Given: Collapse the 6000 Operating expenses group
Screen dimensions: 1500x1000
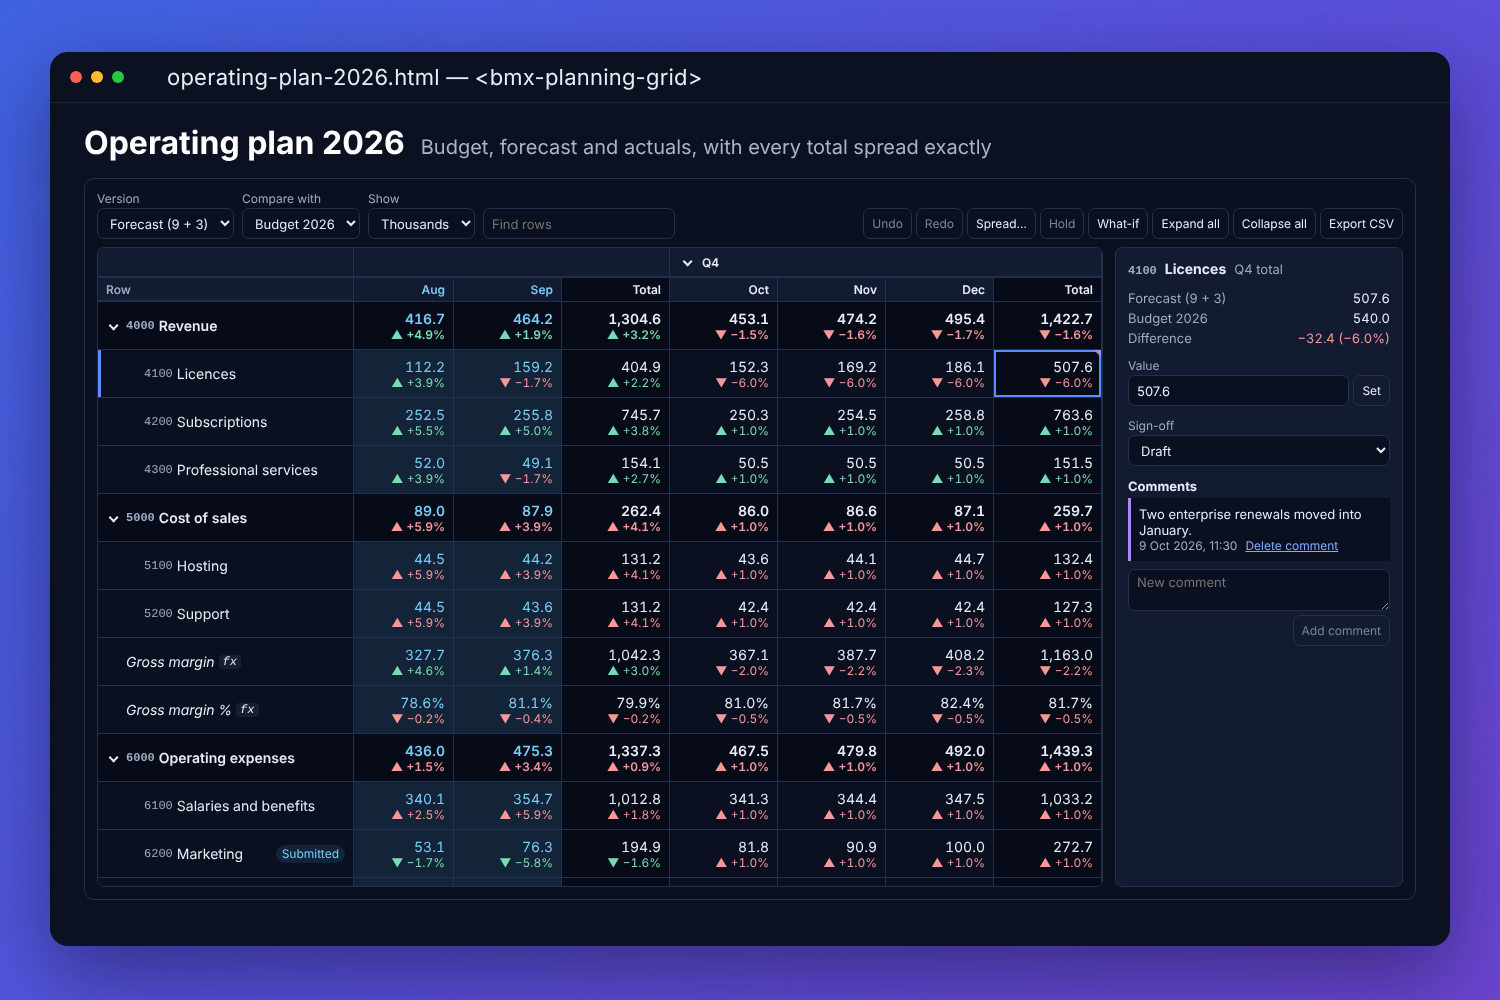Looking at the screenshot, I should (x=113, y=759).
